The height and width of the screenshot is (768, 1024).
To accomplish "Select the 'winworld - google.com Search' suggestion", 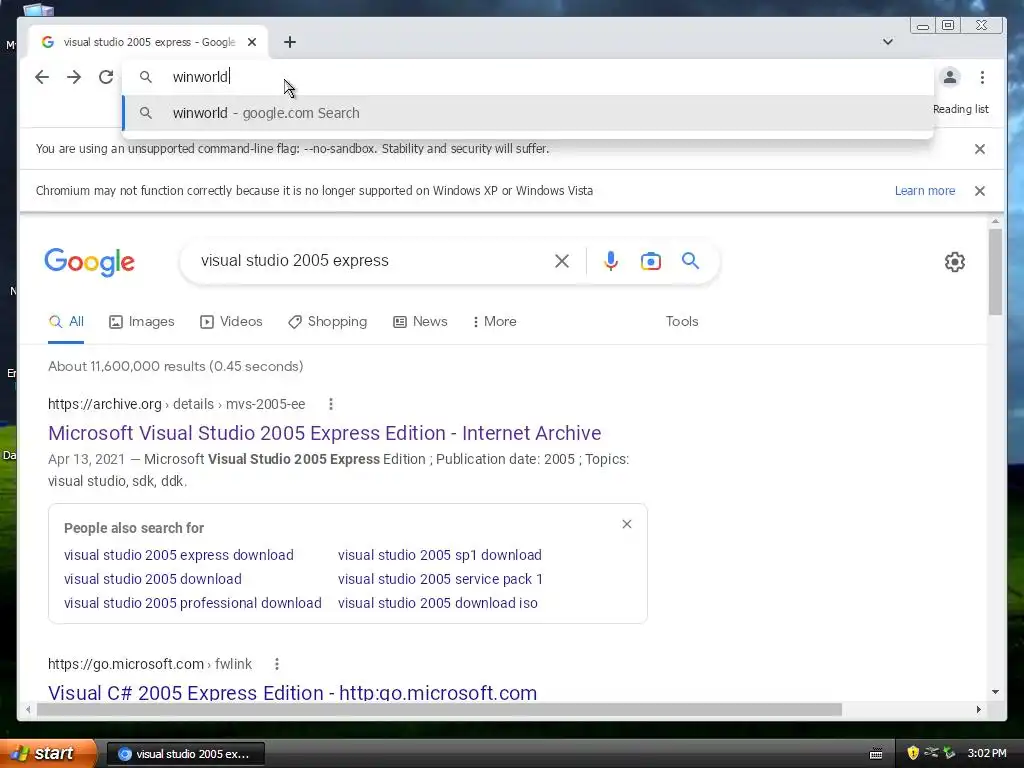I will point(528,113).
